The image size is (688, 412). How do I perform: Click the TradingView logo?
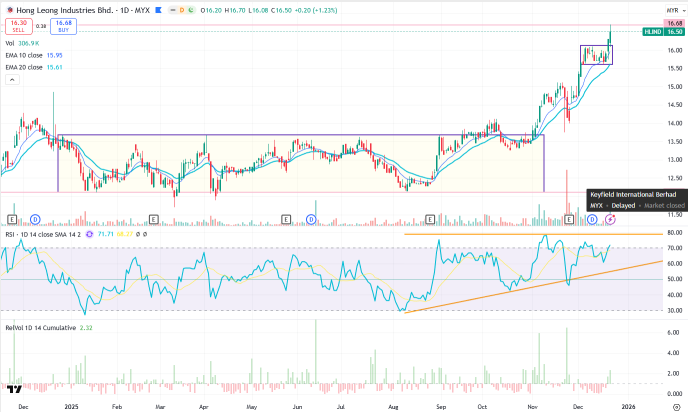14,389
